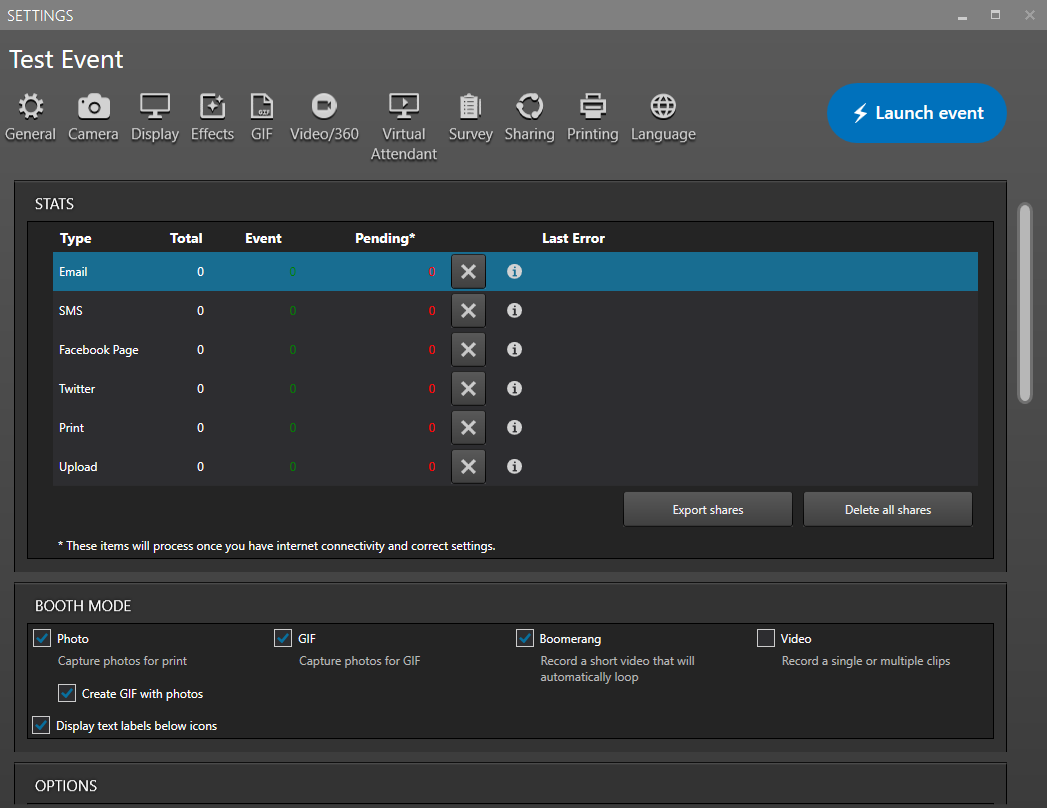Show info for Twitter row
This screenshot has width=1047, height=808.
click(514, 389)
